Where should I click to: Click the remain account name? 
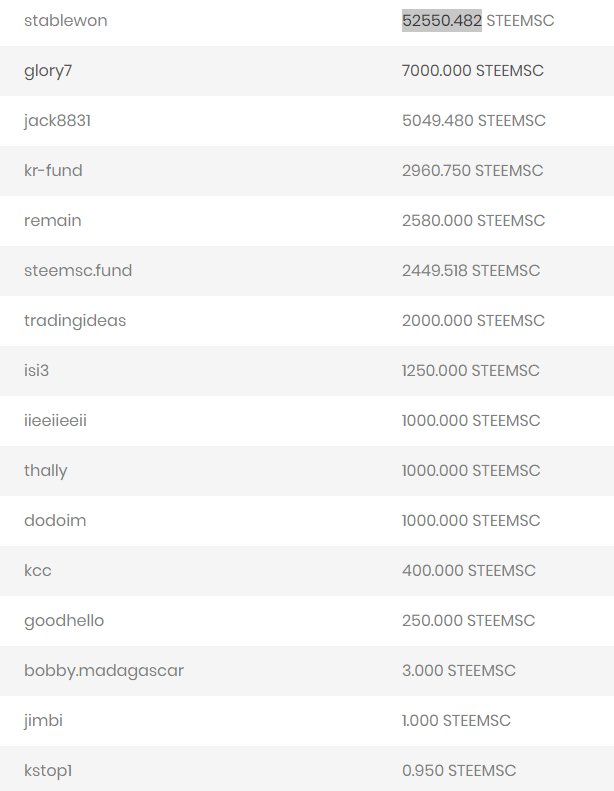[x=52, y=220]
